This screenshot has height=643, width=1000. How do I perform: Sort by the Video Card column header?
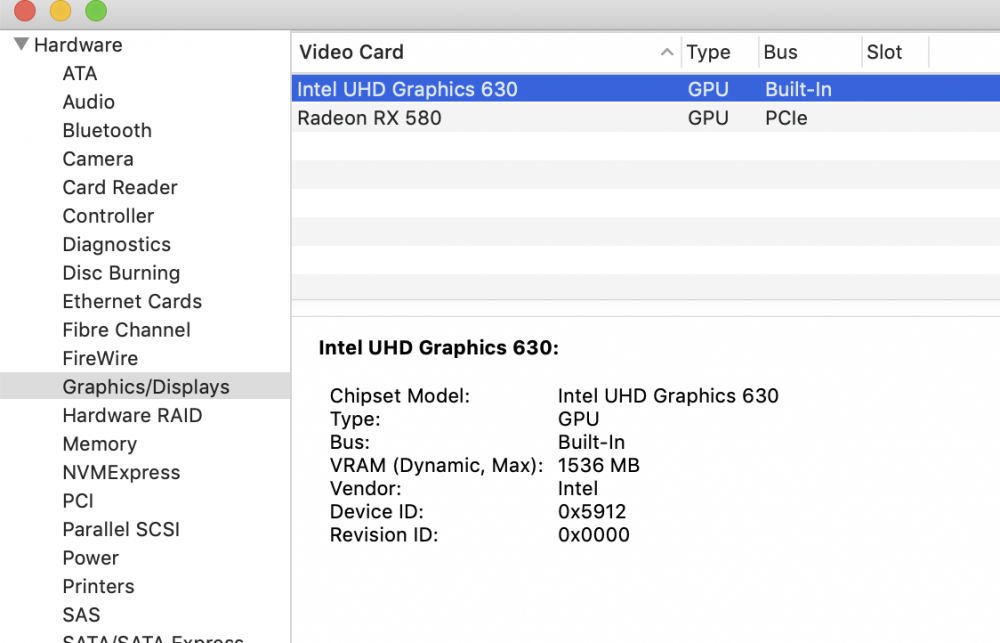coord(351,52)
